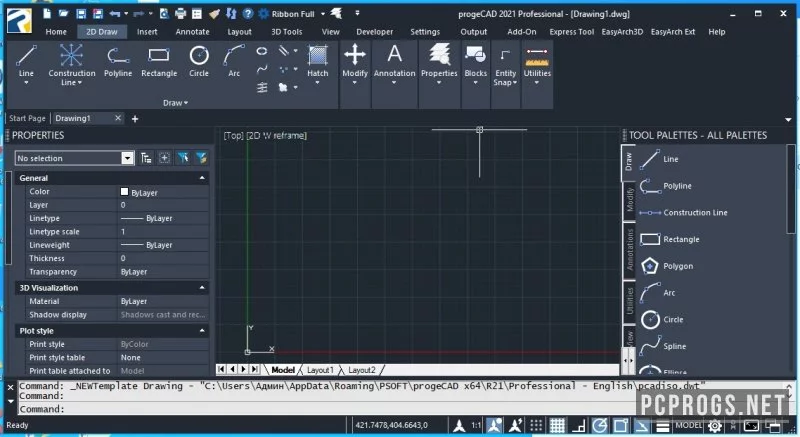Click the Command input line
800x437 pixels.
click(327, 409)
